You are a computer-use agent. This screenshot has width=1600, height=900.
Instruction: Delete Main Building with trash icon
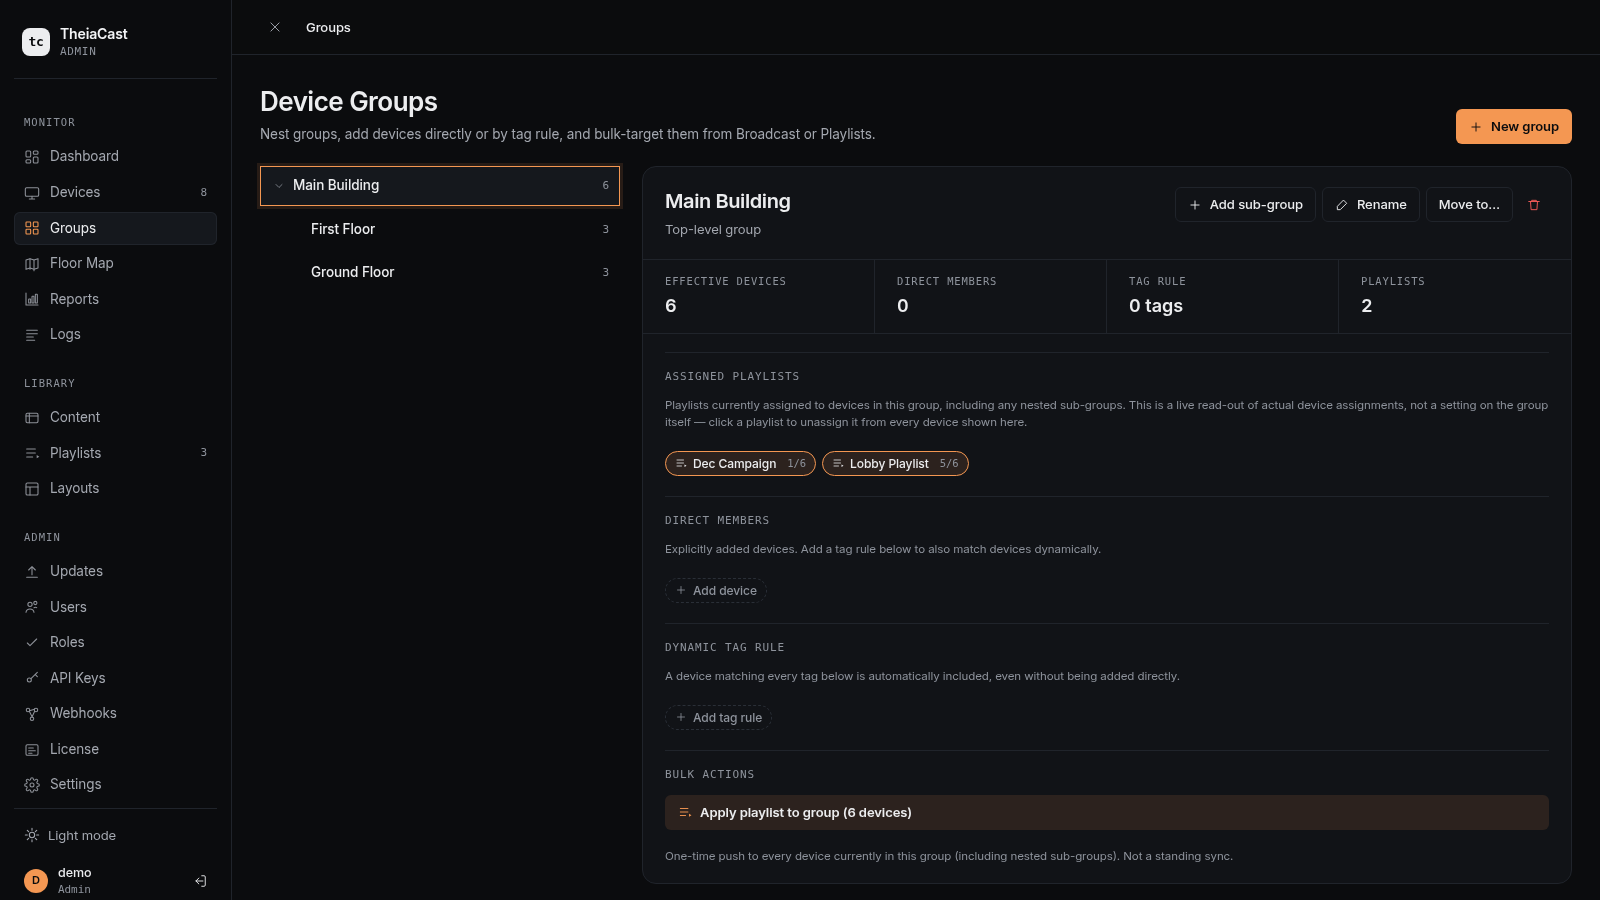1534,204
